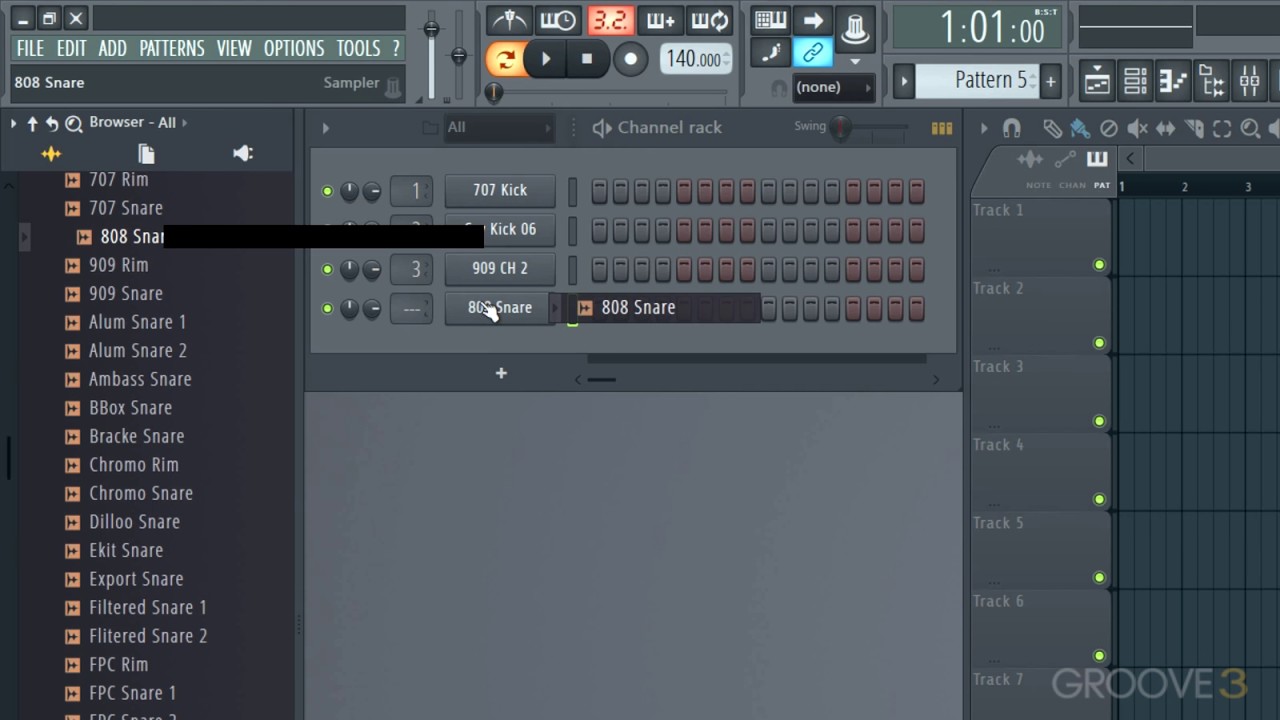Select the playlist pencil draw tool
The width and height of the screenshot is (1280, 720).
pyautogui.click(x=1052, y=128)
